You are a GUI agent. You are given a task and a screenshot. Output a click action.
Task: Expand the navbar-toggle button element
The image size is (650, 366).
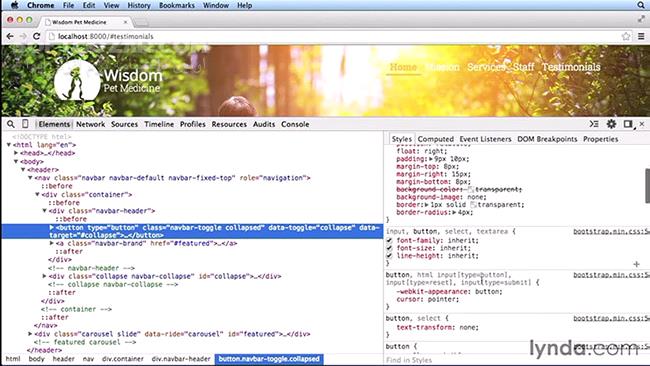tap(51, 228)
